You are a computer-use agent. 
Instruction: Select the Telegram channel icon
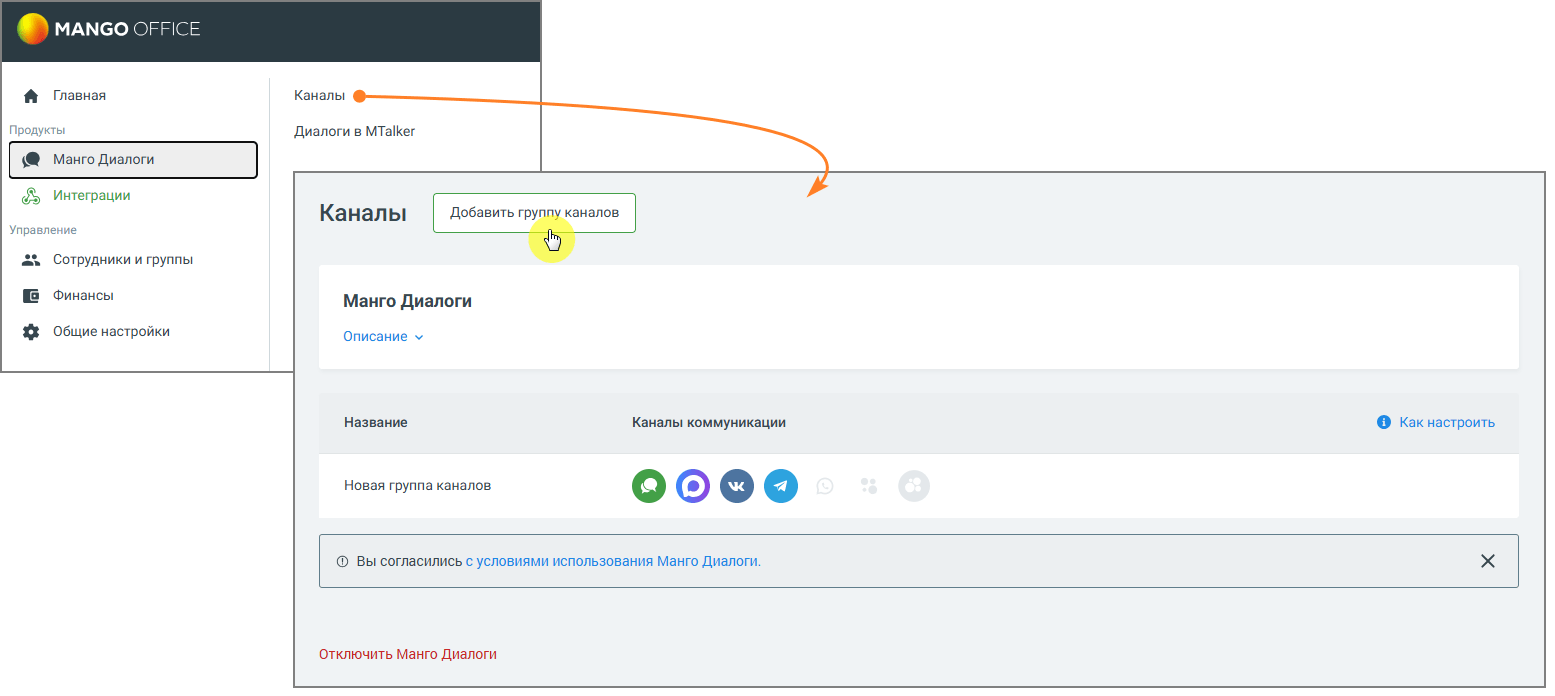point(781,486)
